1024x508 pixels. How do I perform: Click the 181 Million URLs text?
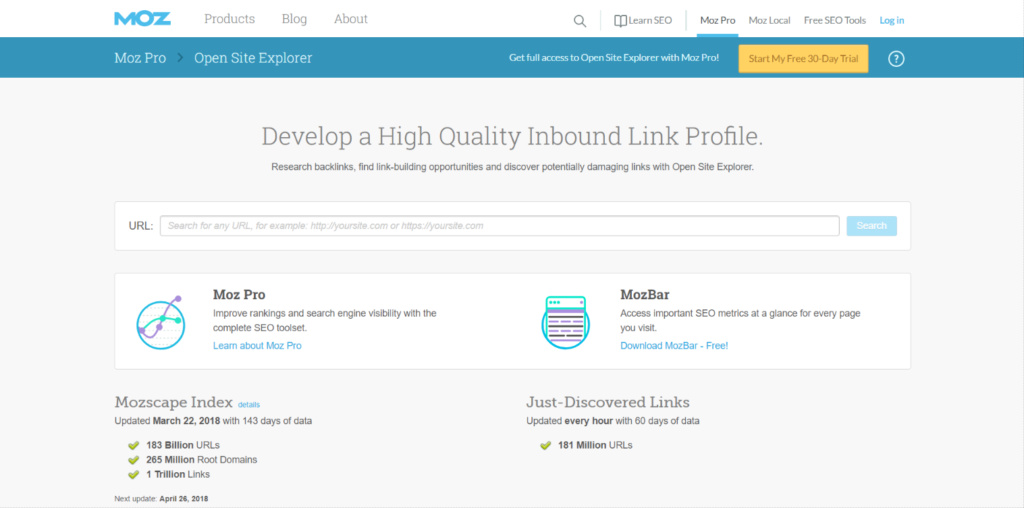pyautogui.click(x=595, y=445)
